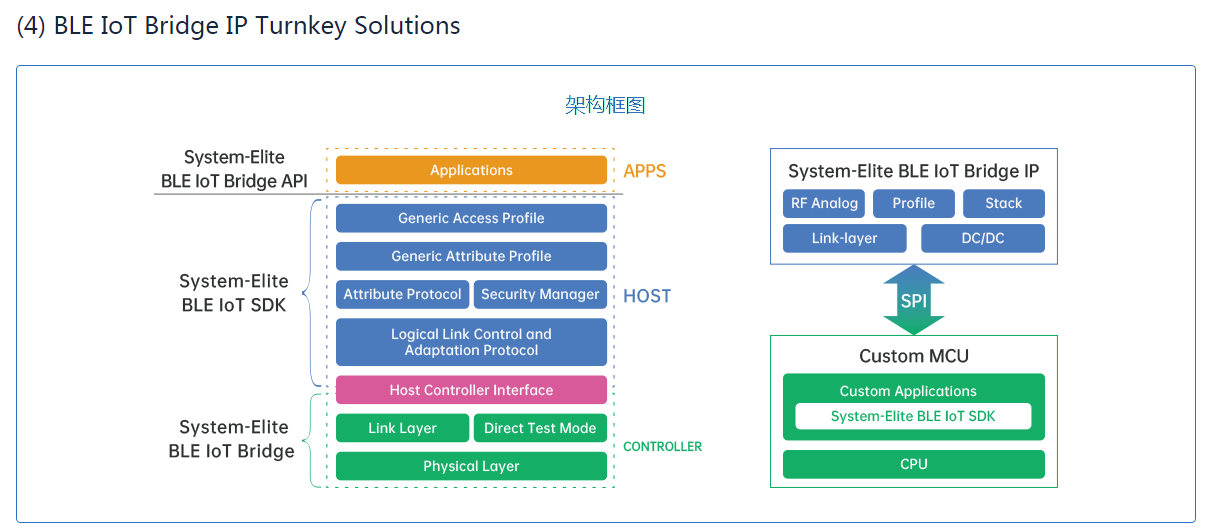The height and width of the screenshot is (531, 1213).
Task: Click the Direct Test Mode block
Action: (x=540, y=428)
